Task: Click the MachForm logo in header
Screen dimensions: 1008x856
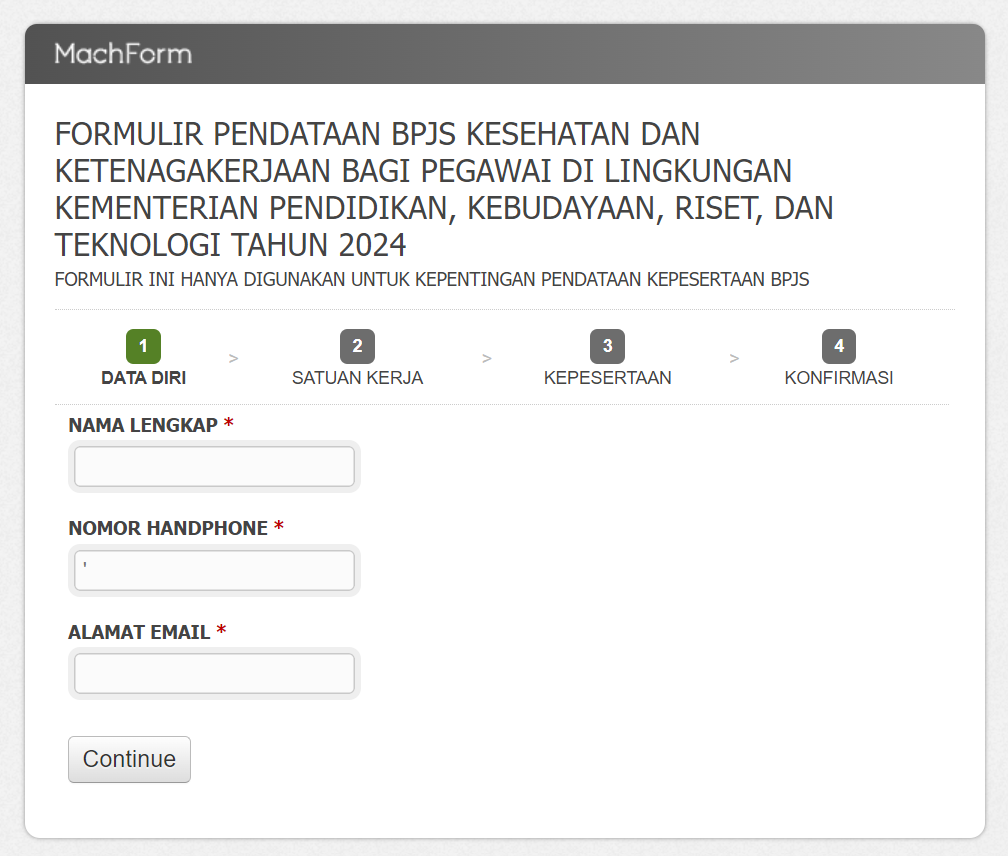Action: point(123,54)
